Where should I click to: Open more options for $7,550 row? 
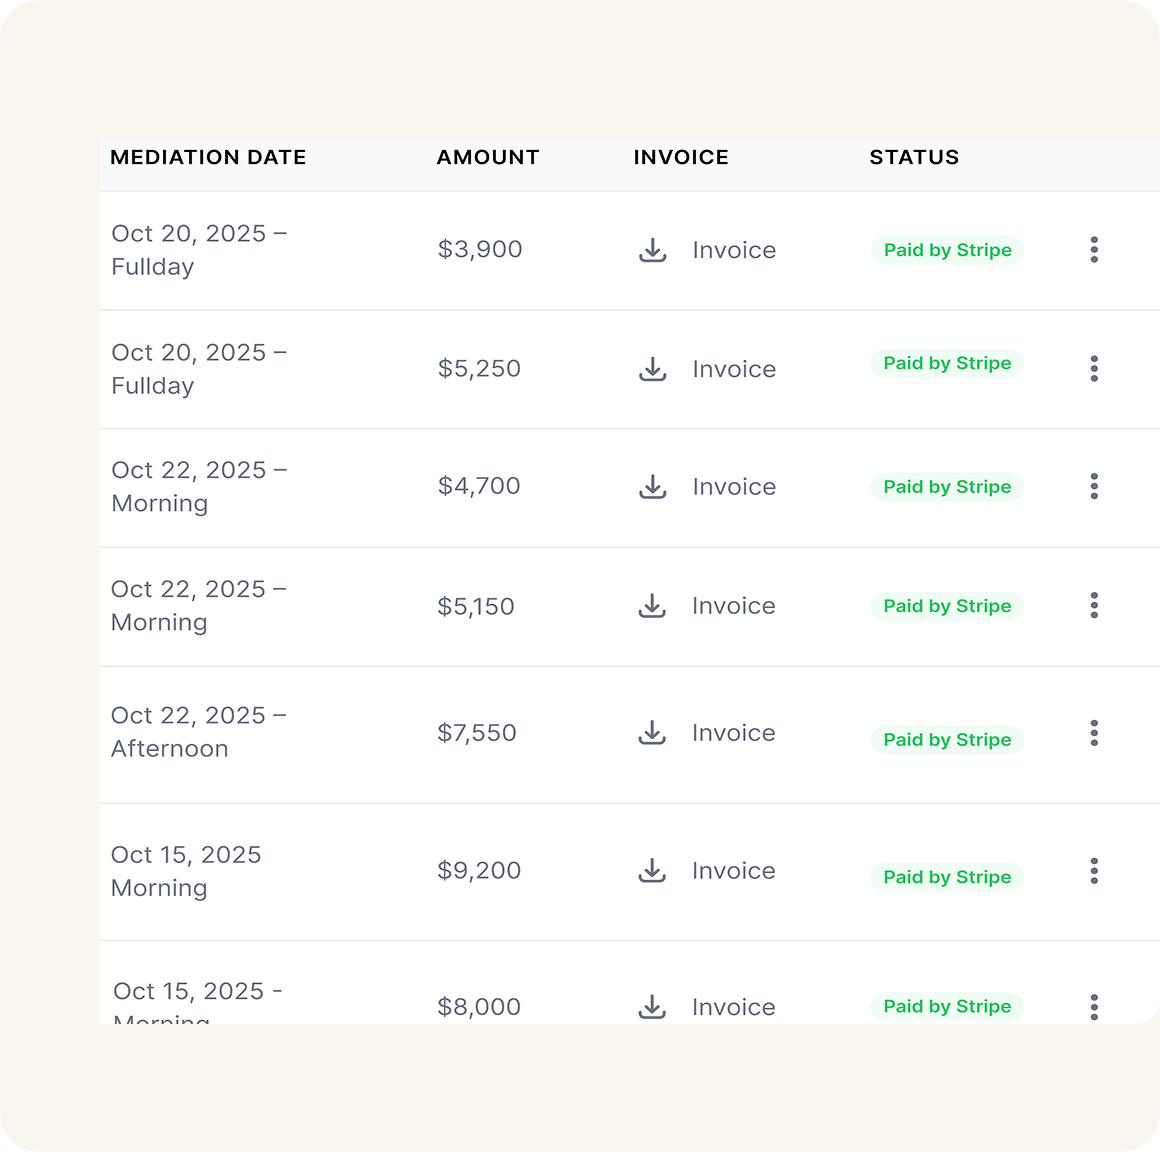coord(1094,733)
